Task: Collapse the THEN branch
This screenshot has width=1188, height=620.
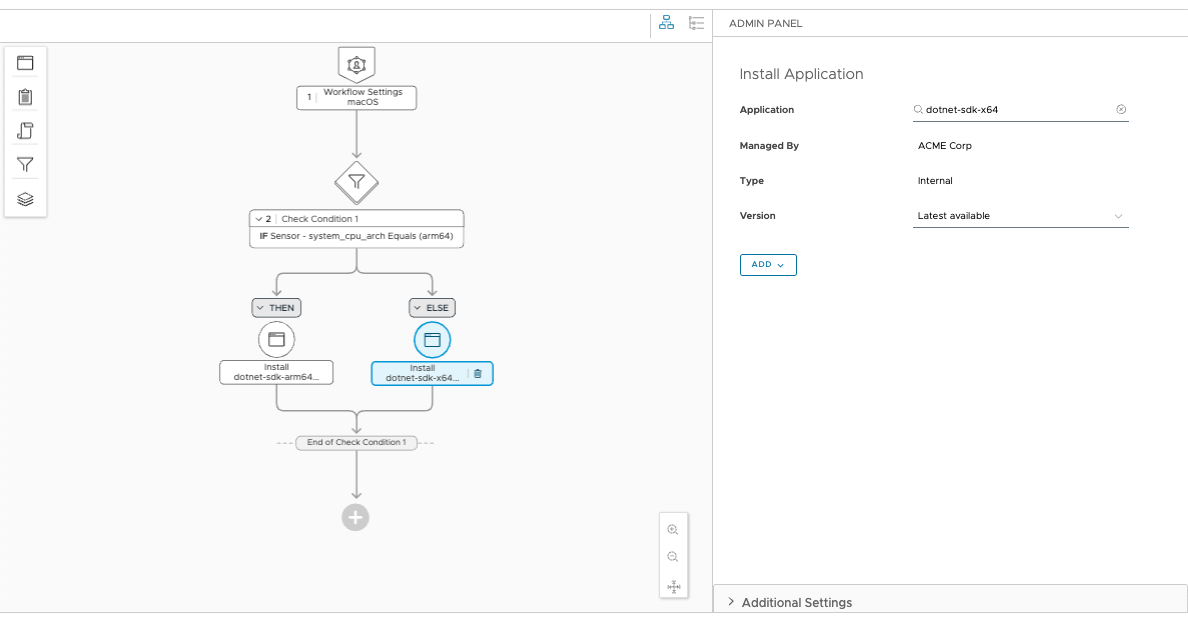Action: 276,308
